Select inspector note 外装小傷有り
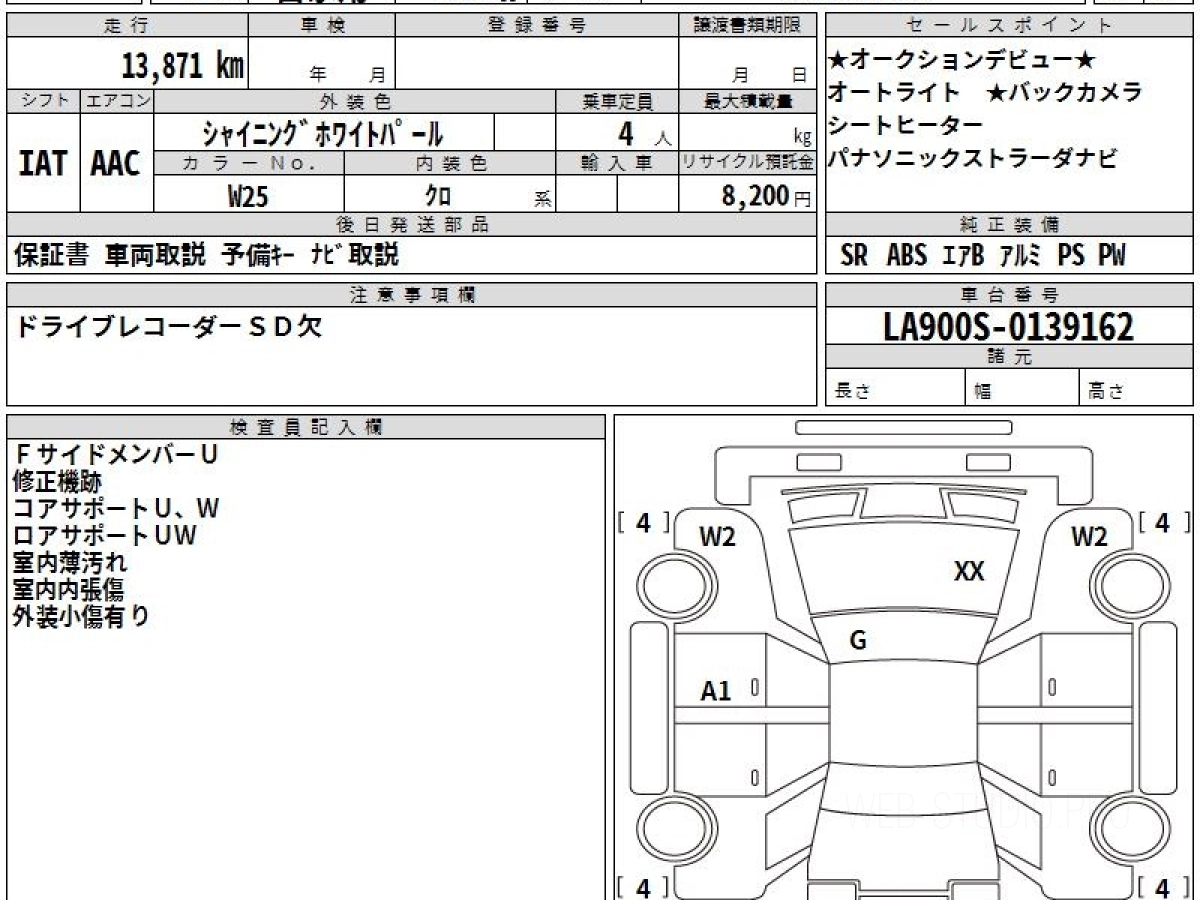Viewport: 1200px width, 900px height. pyautogui.click(x=81, y=617)
